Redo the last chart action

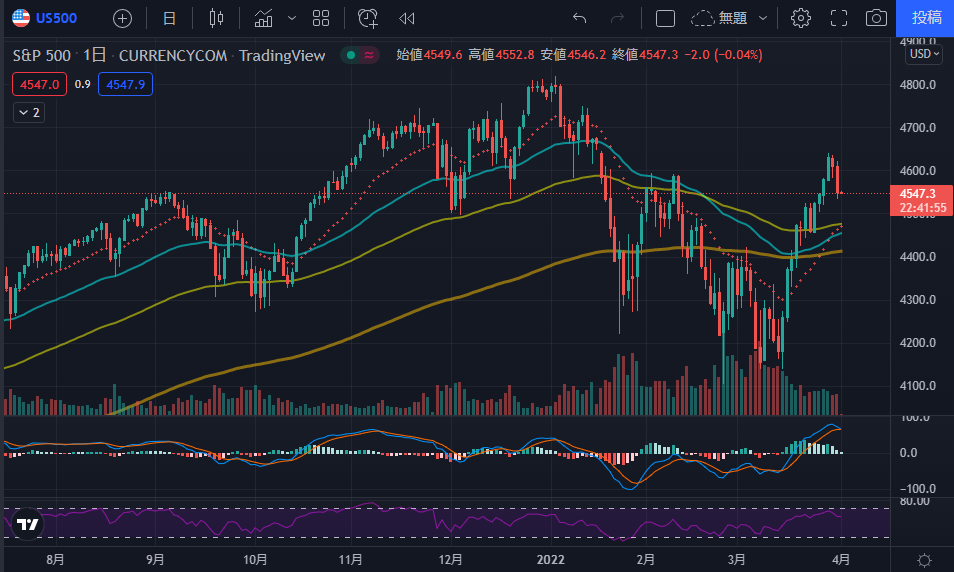tap(618, 18)
